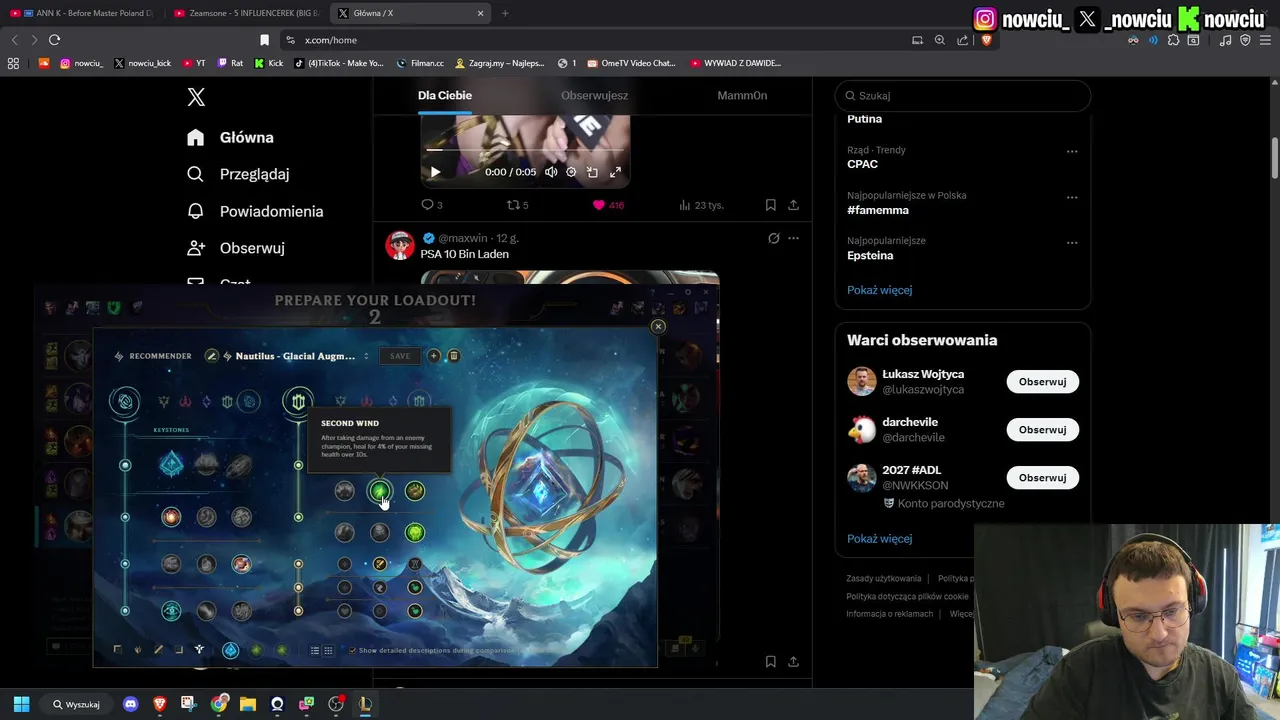The image size is (1280, 720).
Task: Open rune page dropdown Nautilus - Glacial Augm...
Action: 301,356
